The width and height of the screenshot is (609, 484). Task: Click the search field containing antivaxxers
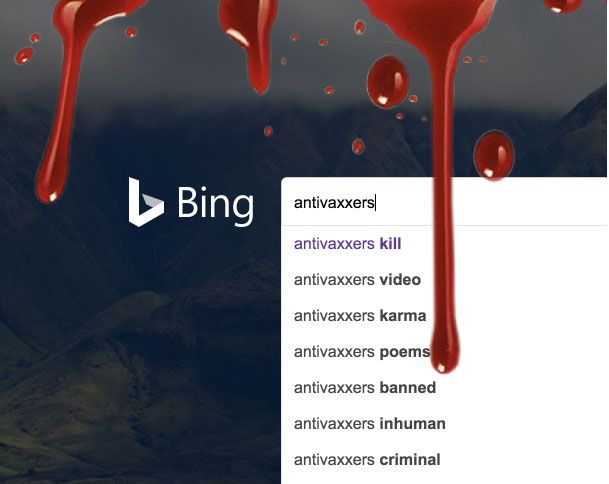click(444, 201)
